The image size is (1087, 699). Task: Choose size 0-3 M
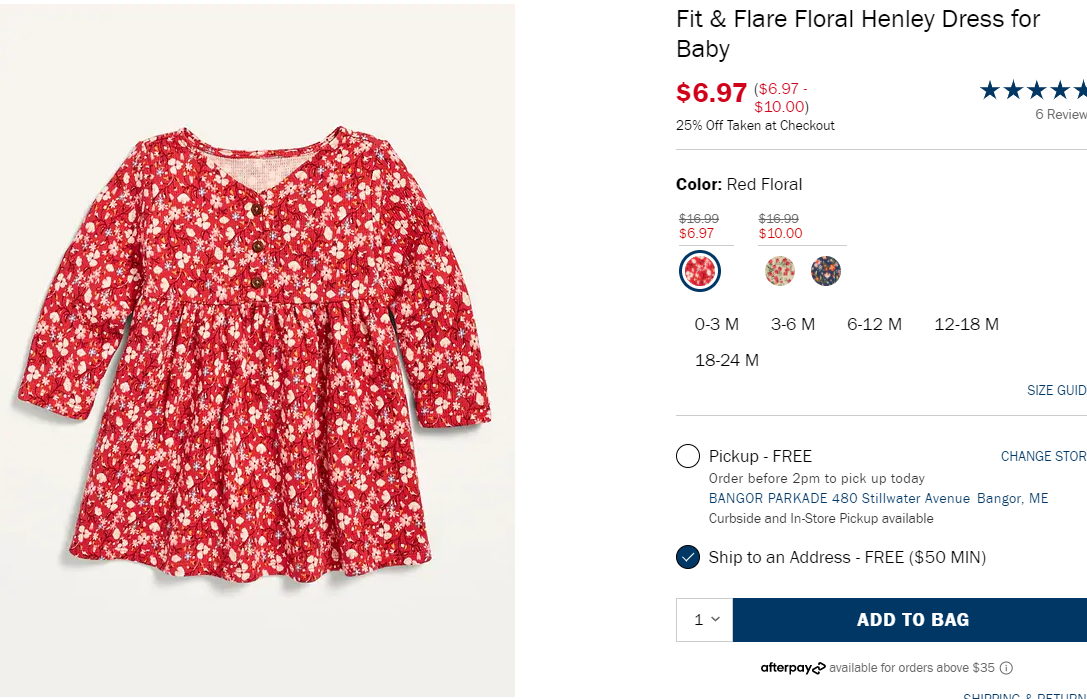717,324
